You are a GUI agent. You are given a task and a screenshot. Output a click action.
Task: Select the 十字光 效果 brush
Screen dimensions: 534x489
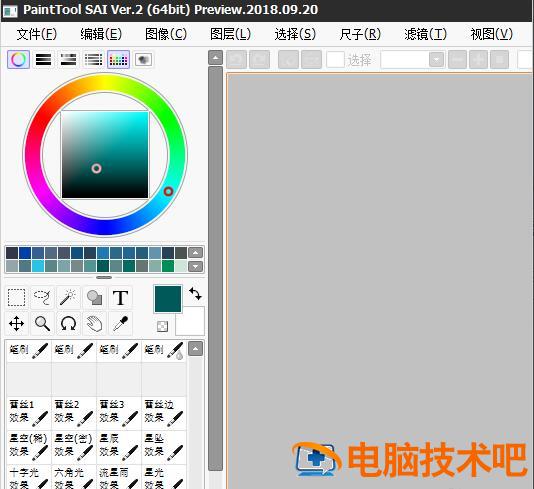point(29,477)
